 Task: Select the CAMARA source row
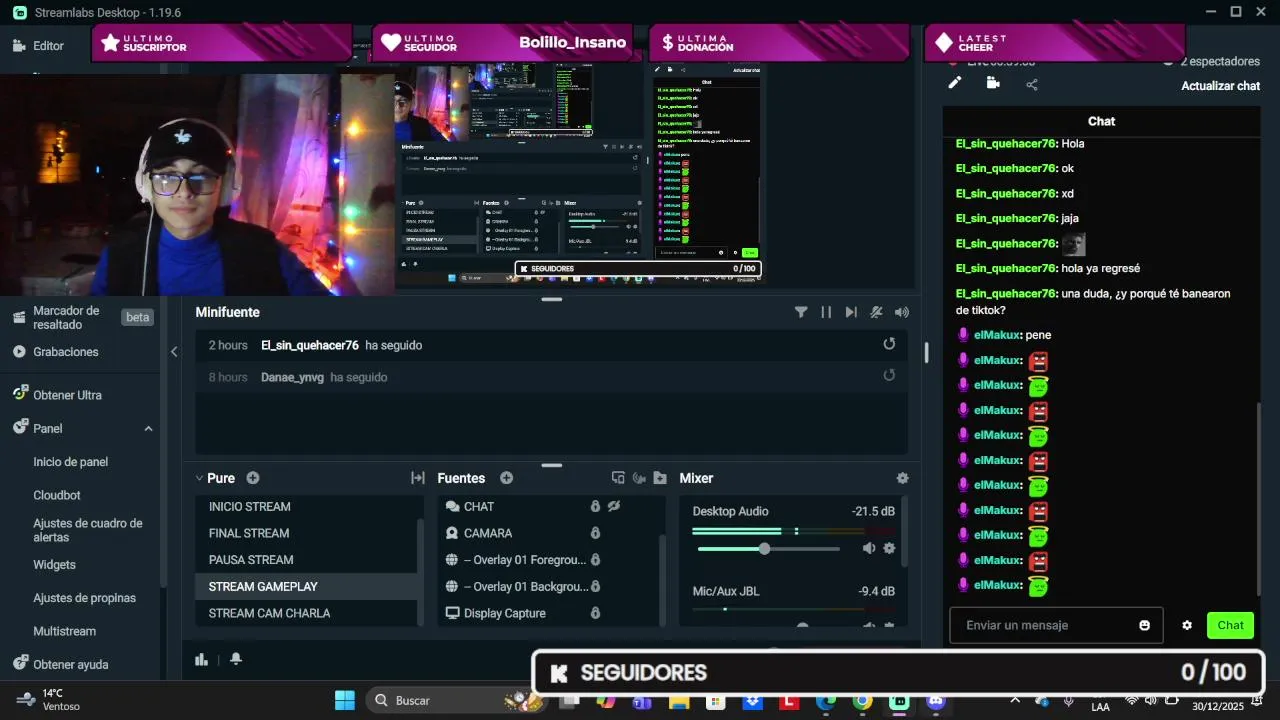pyautogui.click(x=548, y=533)
